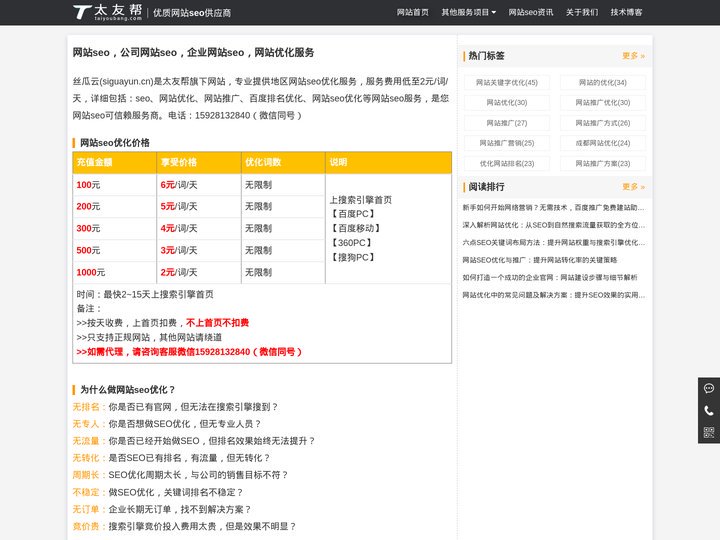
Task: Click the 1000元 table cell
Action: click(x=114, y=273)
